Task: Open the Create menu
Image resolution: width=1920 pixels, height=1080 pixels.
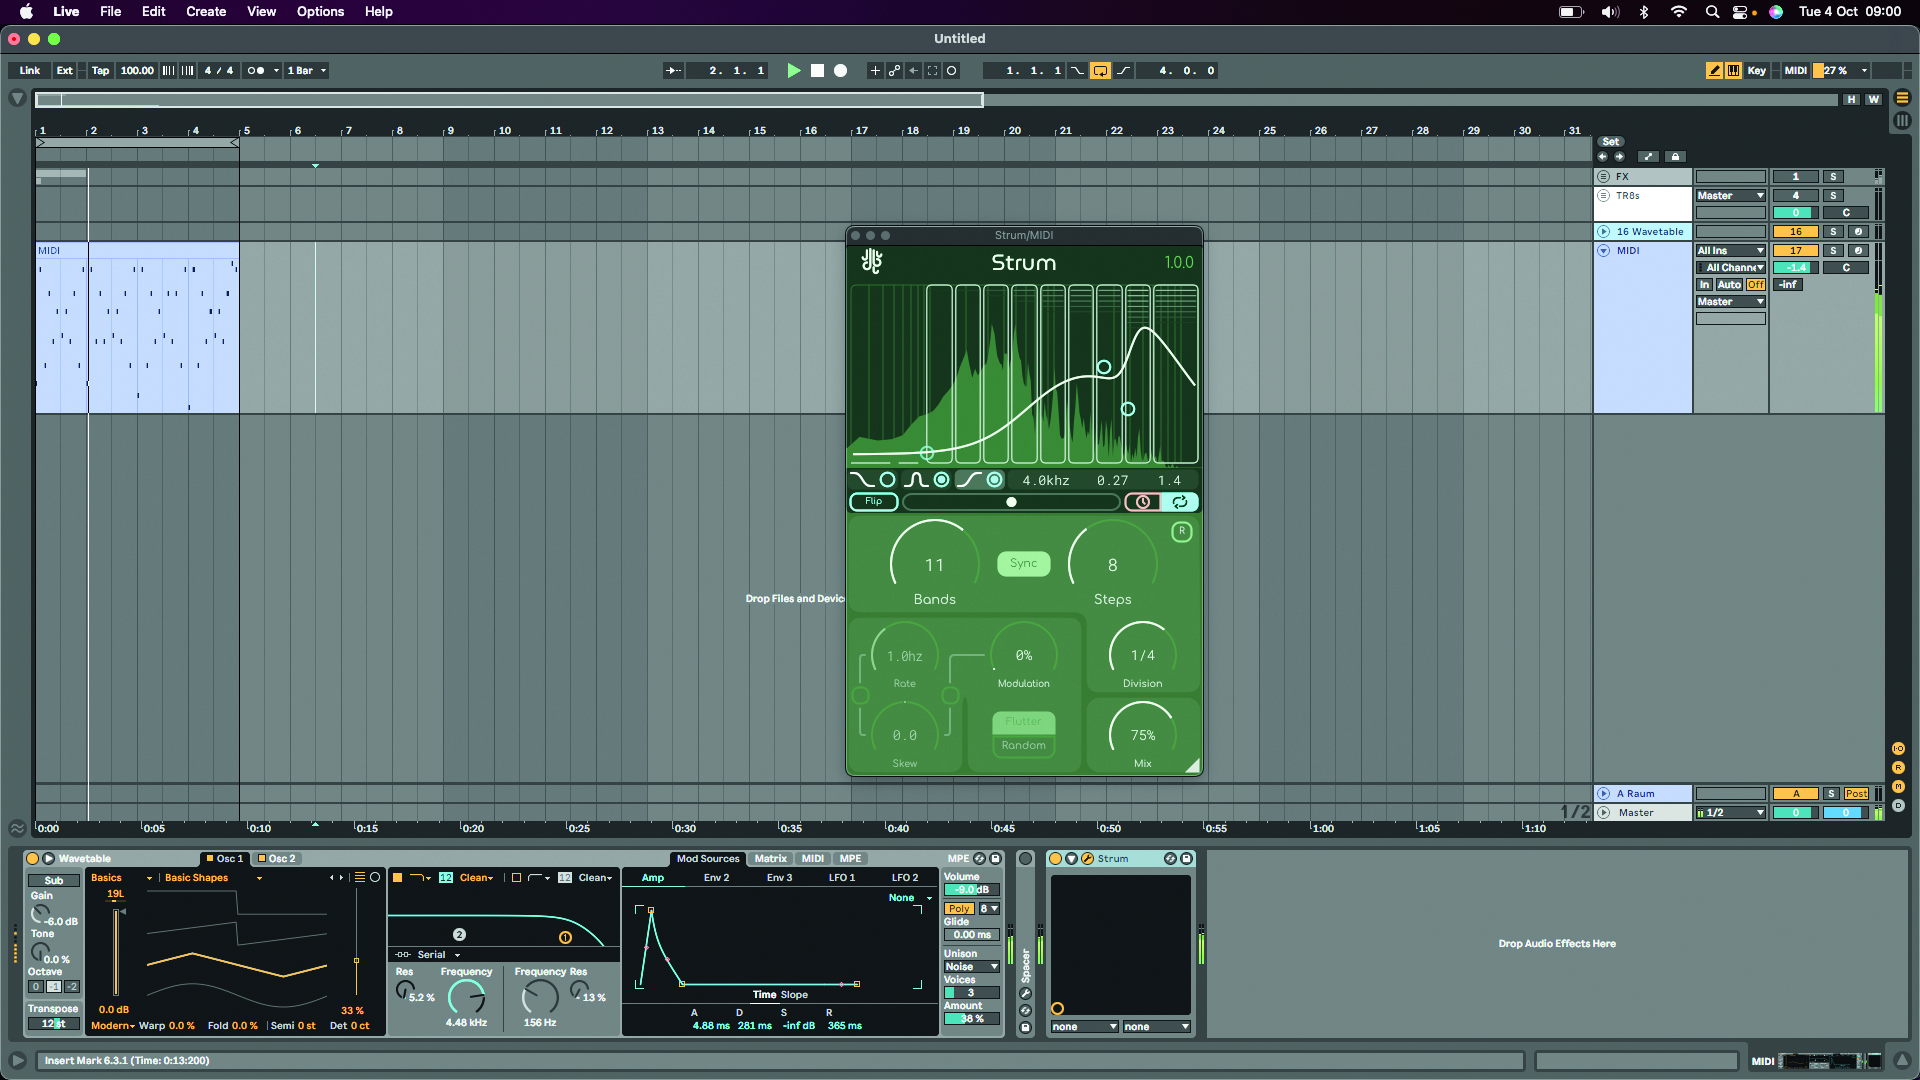Action: [205, 12]
